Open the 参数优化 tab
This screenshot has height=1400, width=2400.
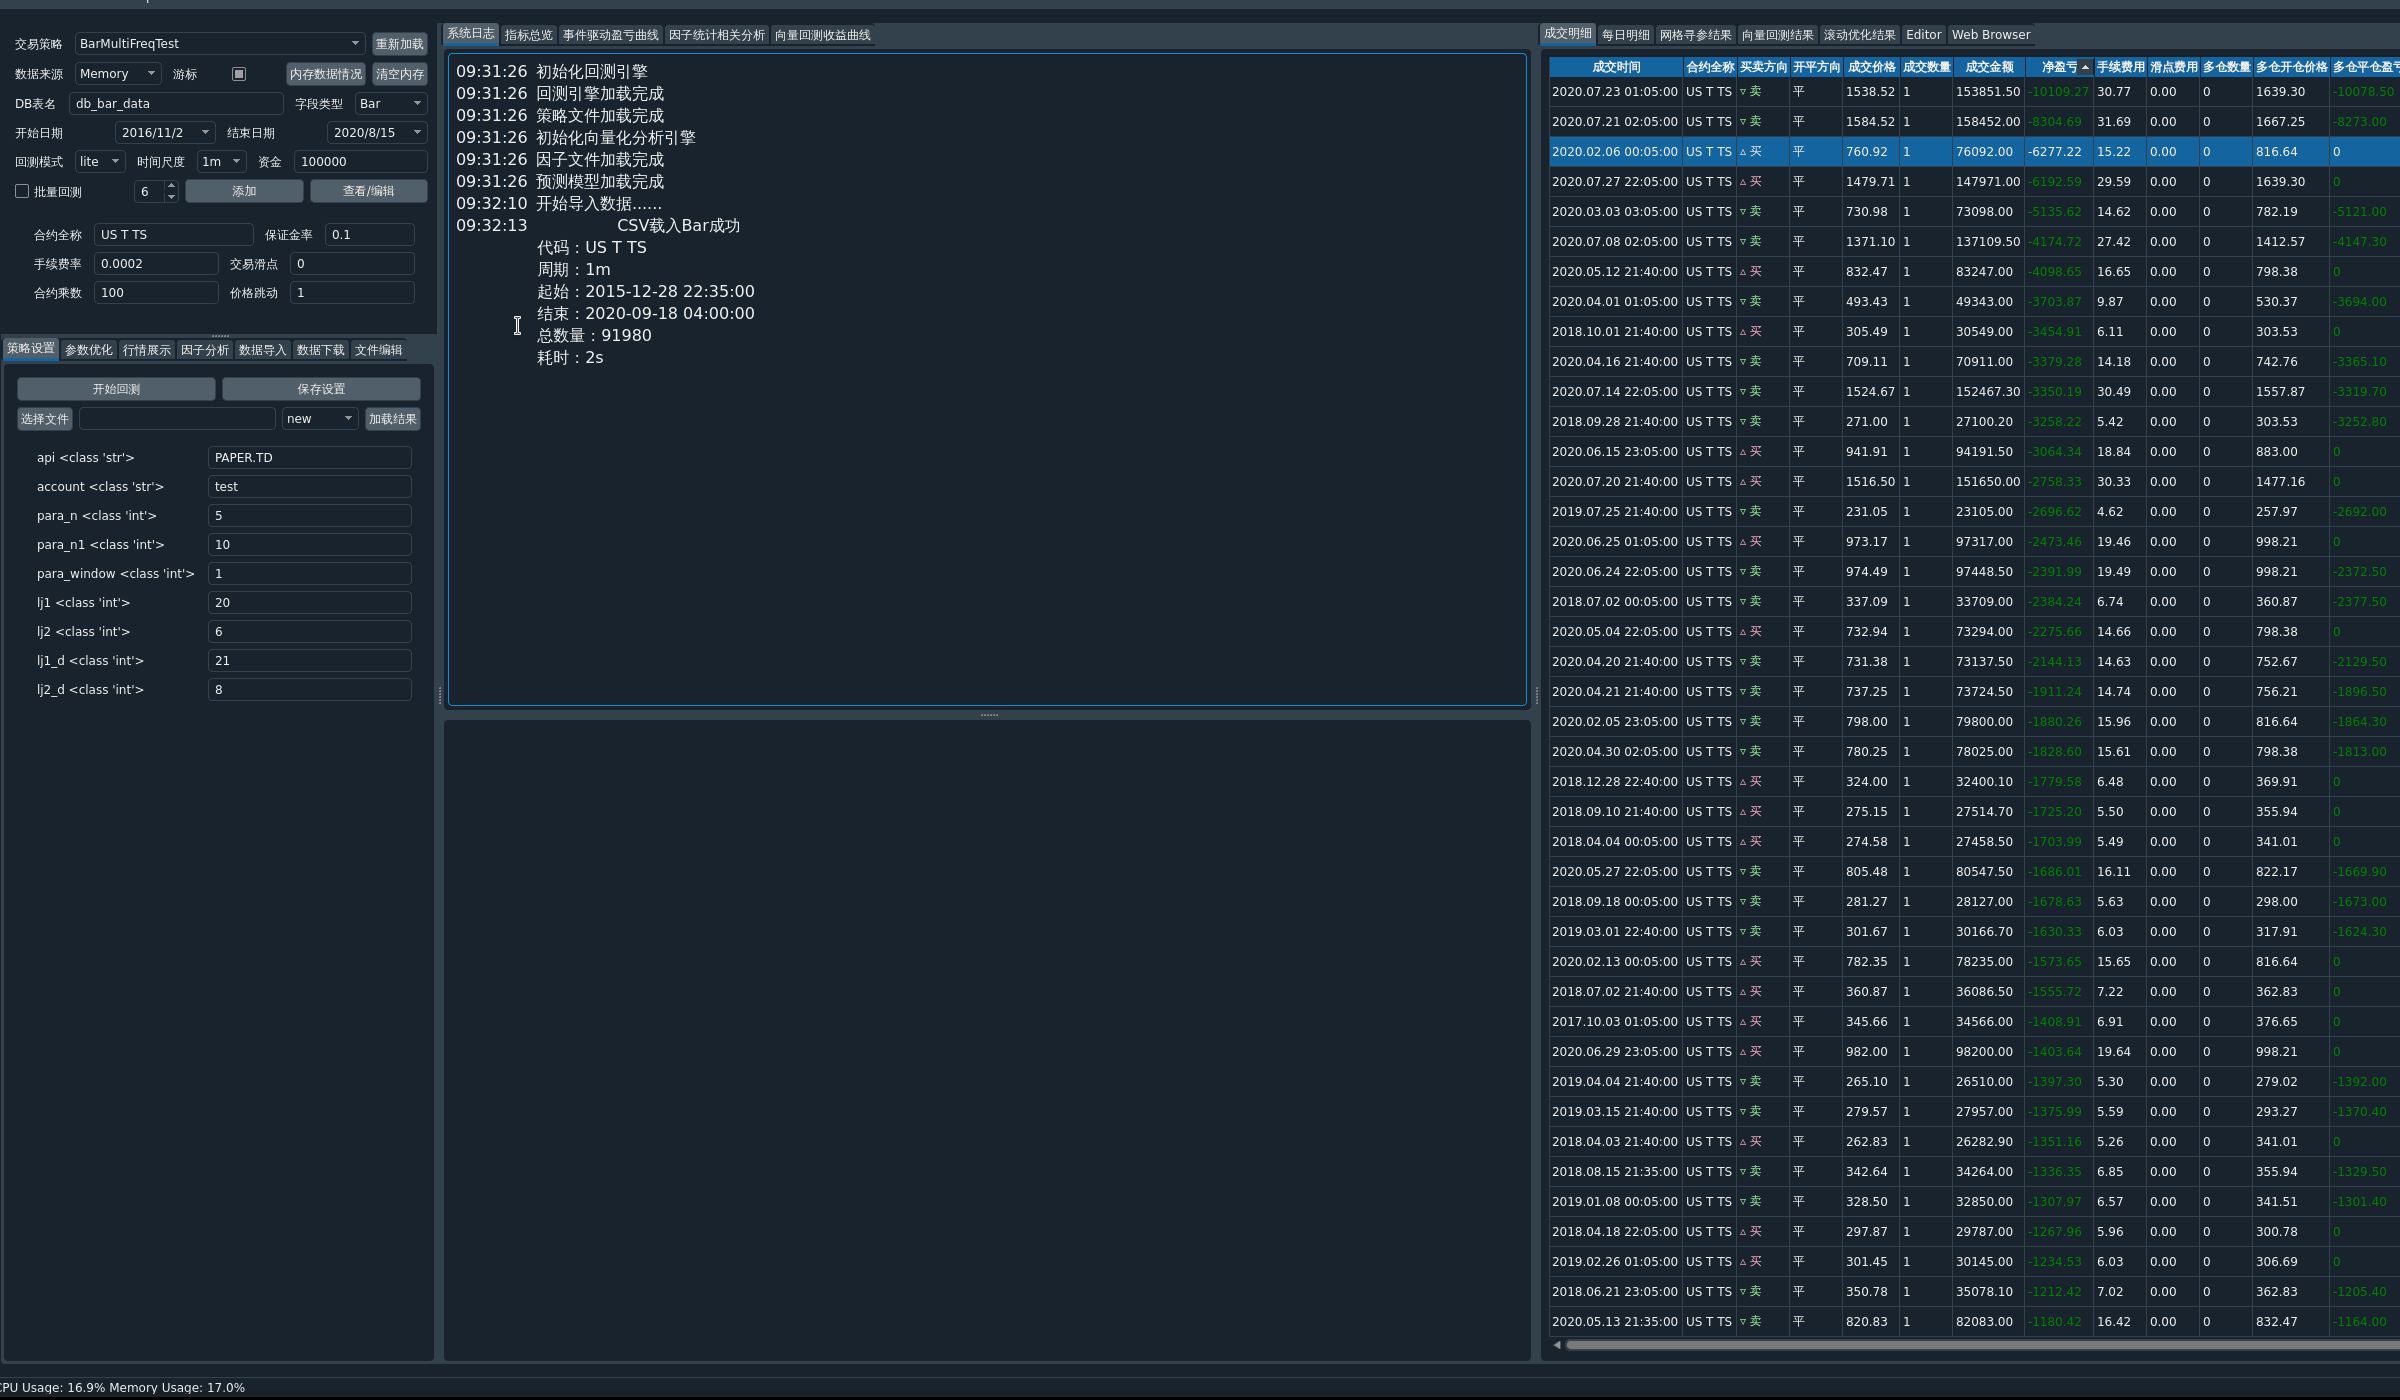click(88, 350)
